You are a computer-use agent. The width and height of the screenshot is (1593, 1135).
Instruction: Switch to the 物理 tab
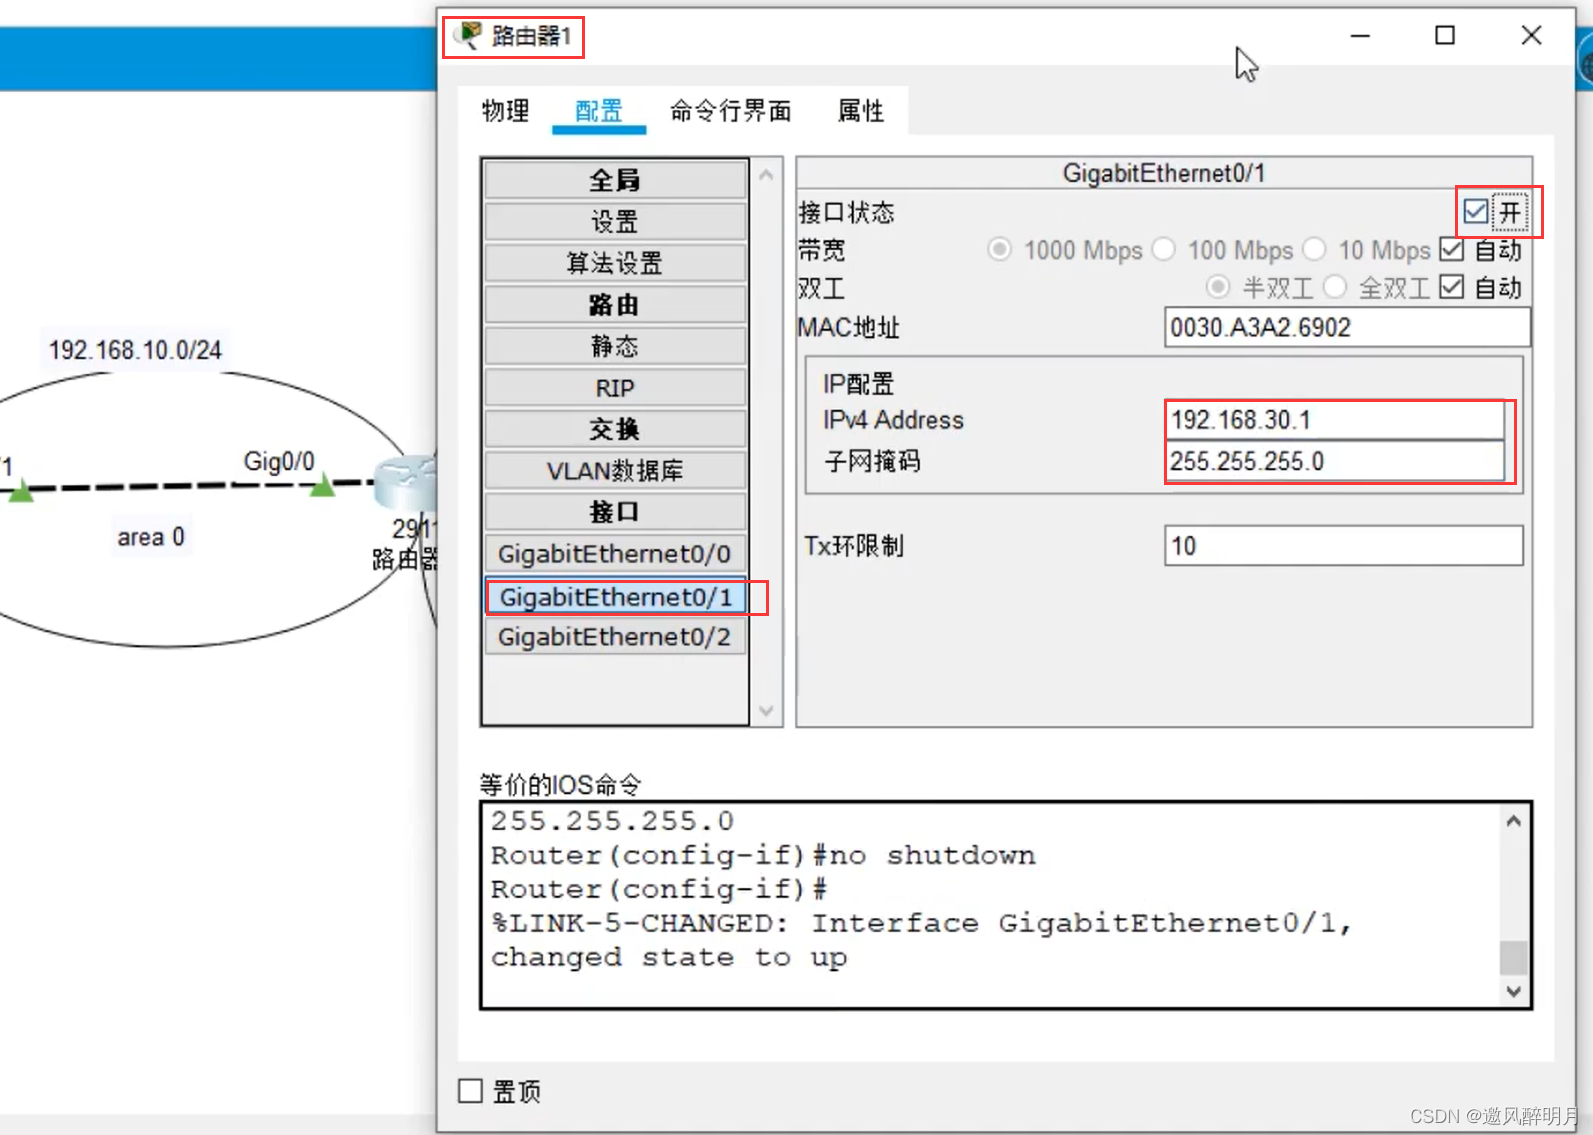(505, 110)
